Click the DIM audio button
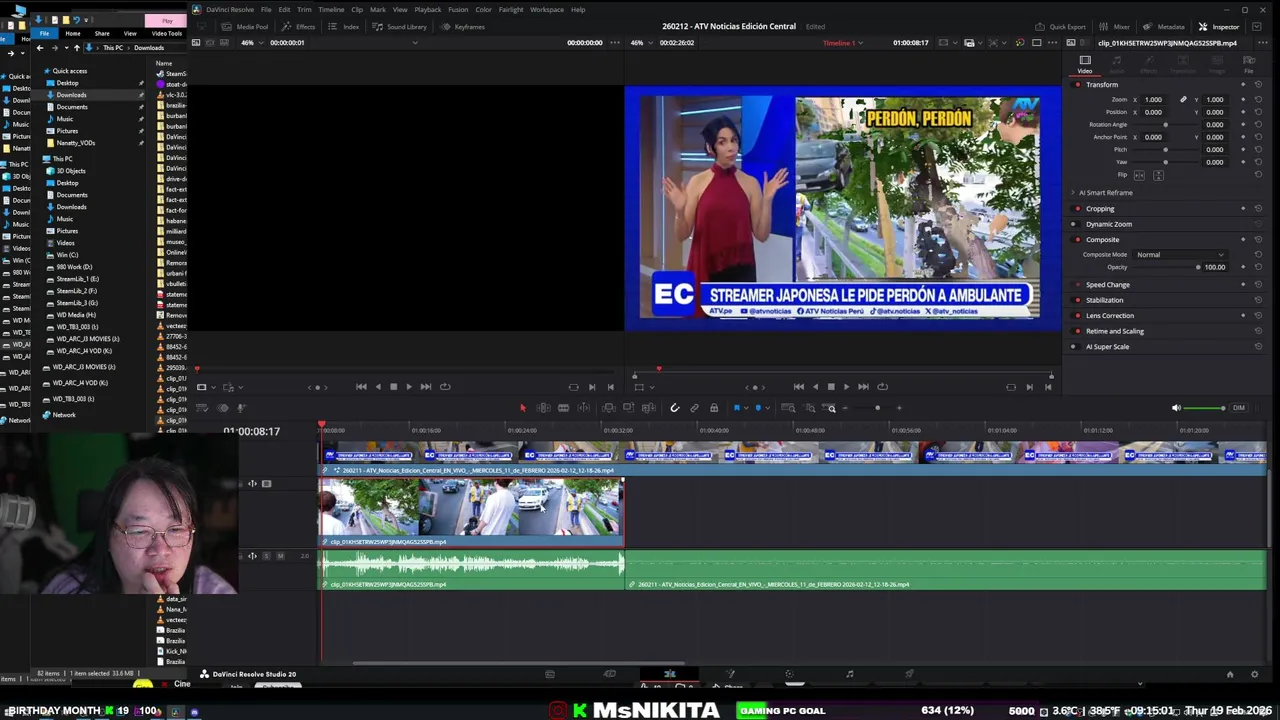Screen dimensions: 1280x720 1239,408
